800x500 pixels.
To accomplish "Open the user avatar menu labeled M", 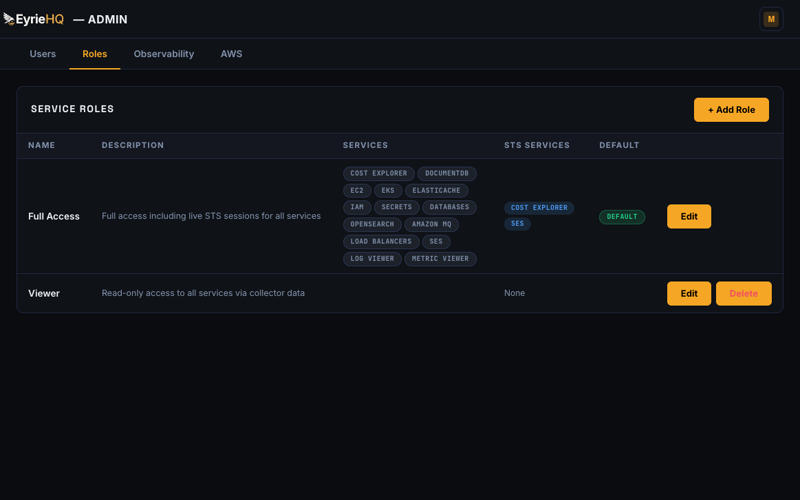I will point(771,19).
